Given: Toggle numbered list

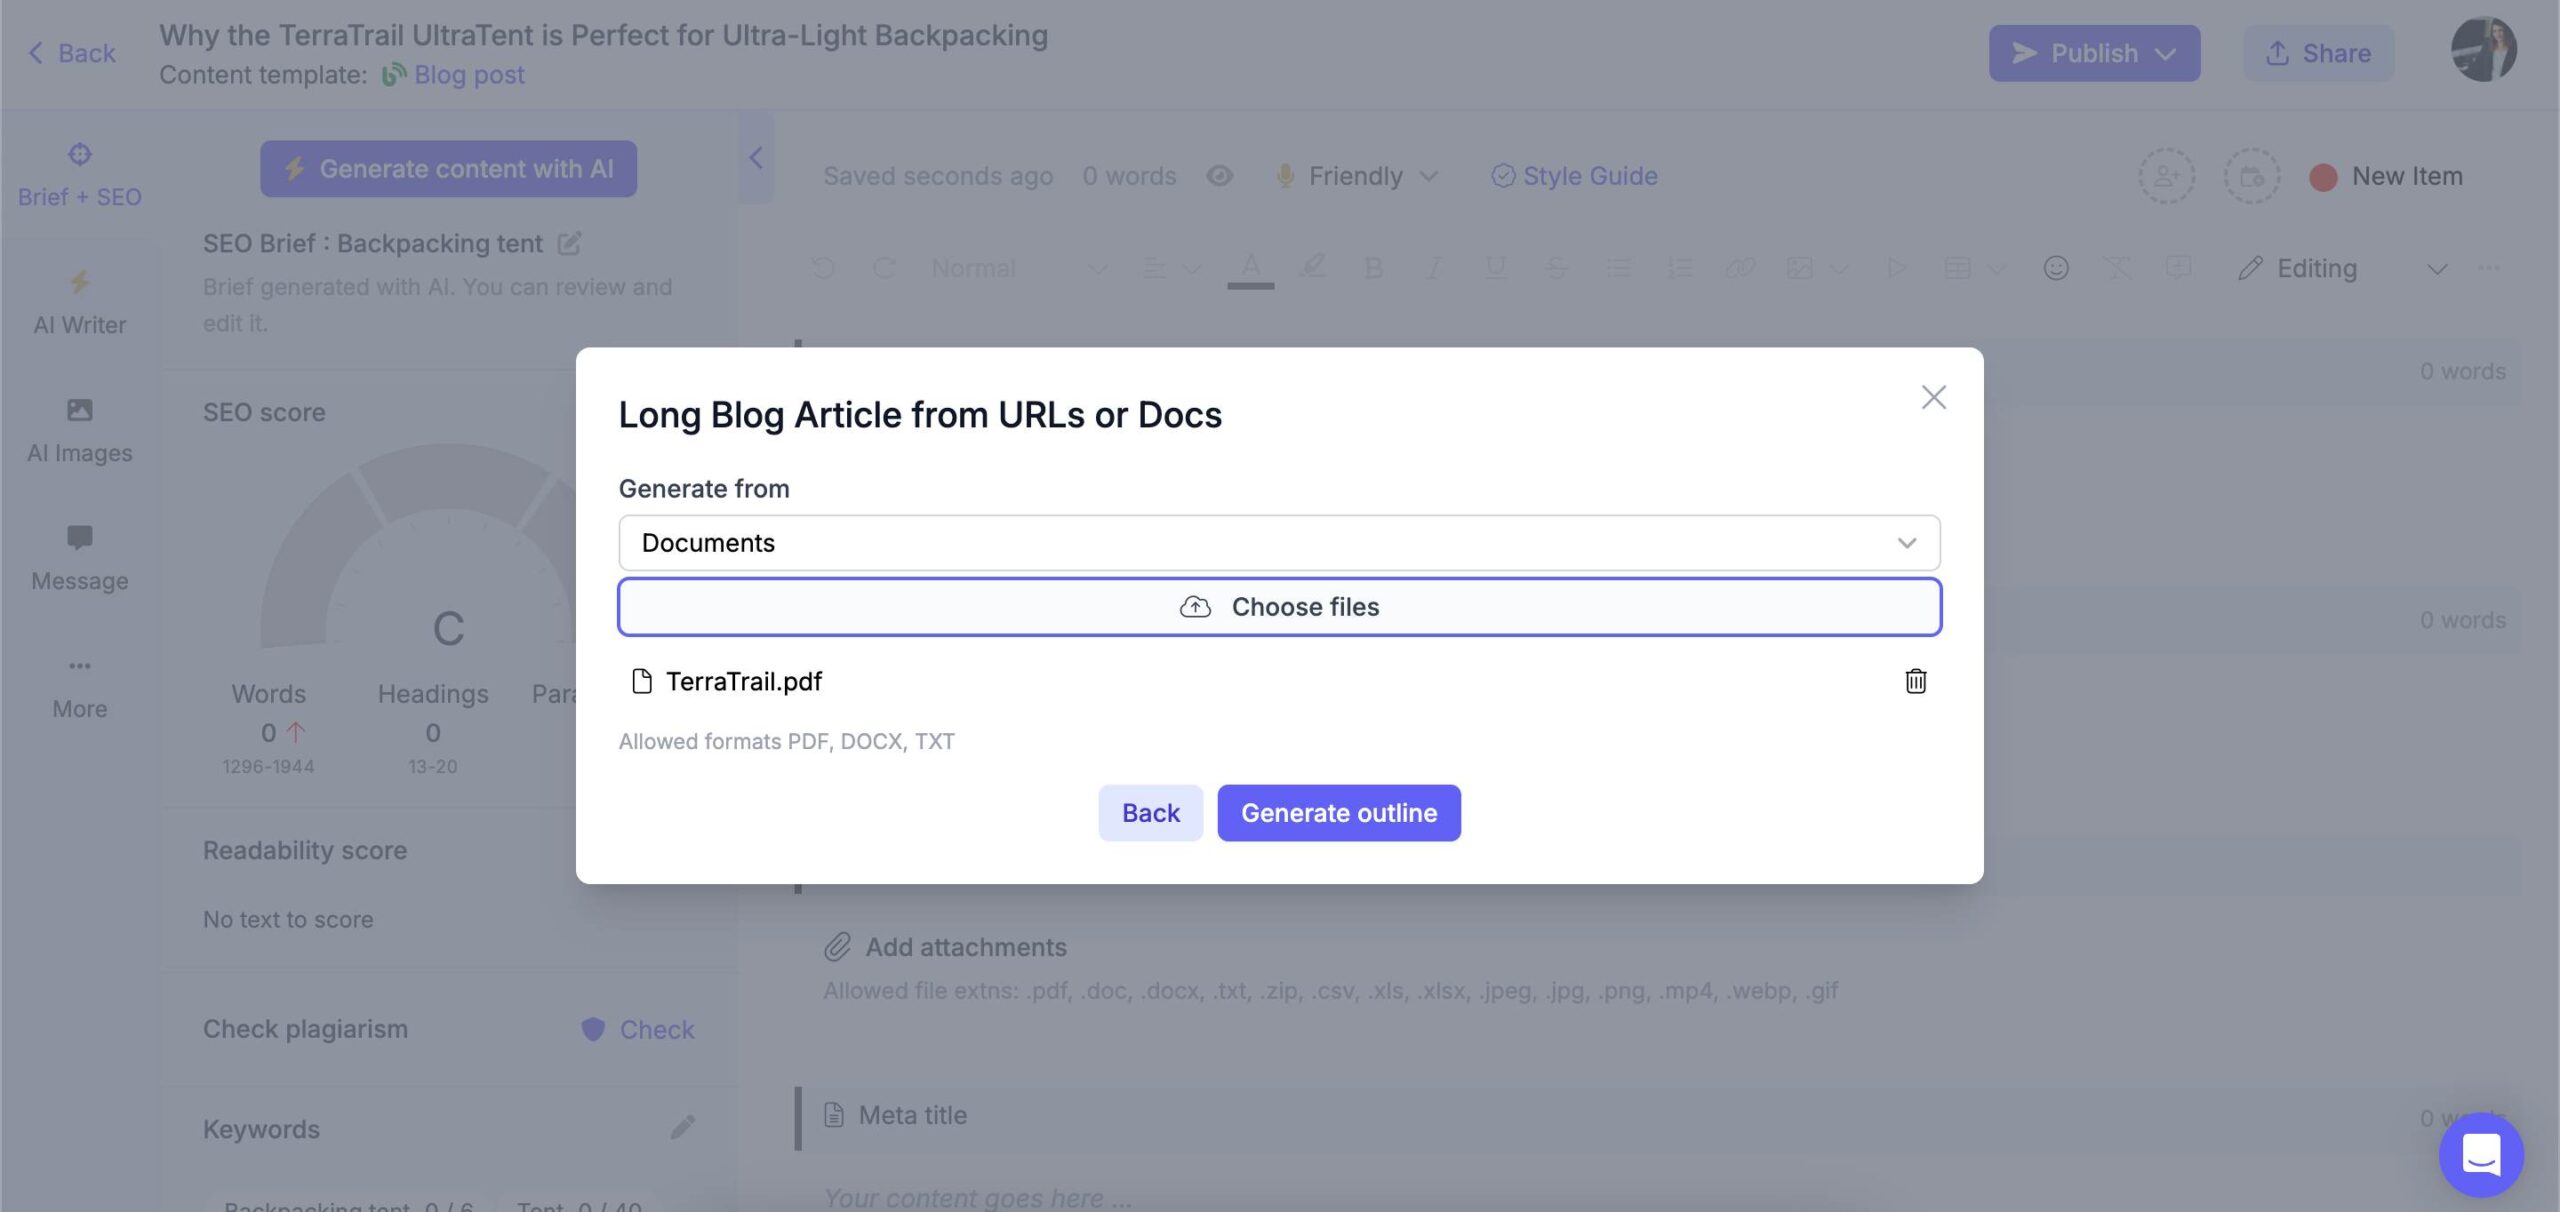Looking at the screenshot, I should click(1679, 268).
